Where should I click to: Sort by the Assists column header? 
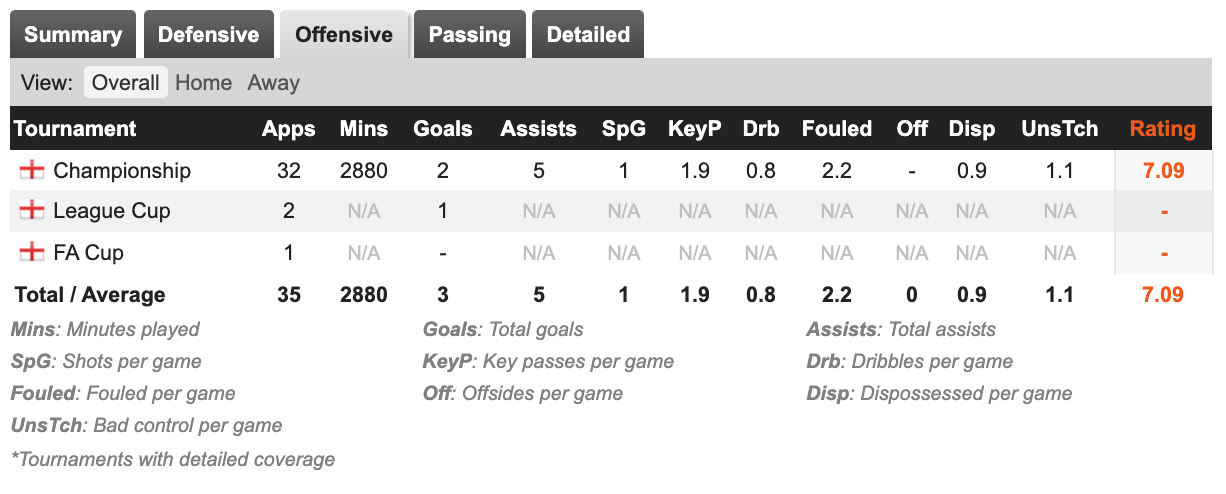538,128
